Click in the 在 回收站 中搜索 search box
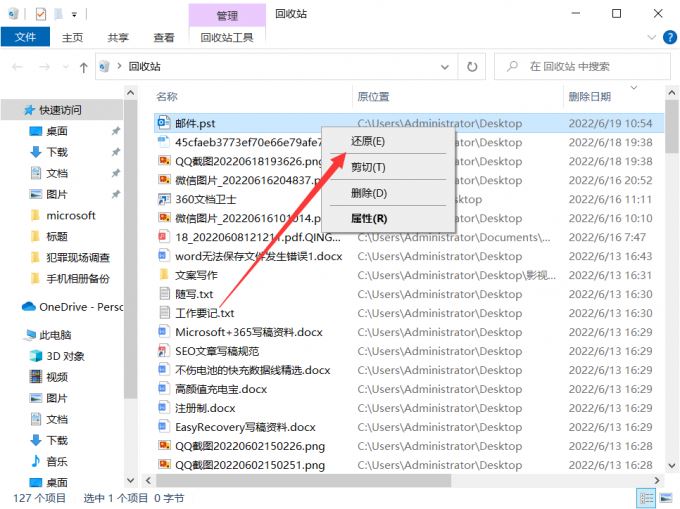 coord(582,67)
